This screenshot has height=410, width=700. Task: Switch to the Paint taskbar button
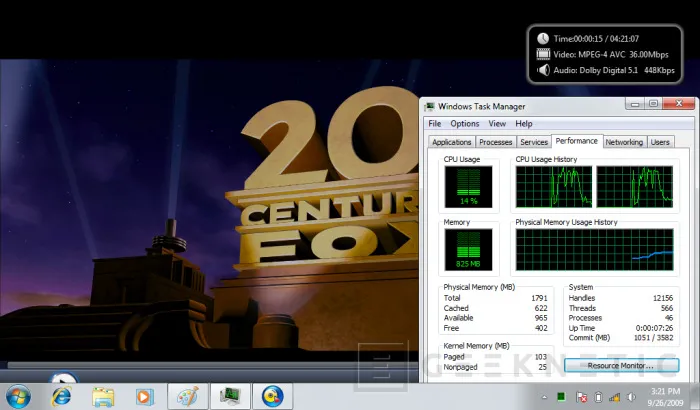pos(187,396)
